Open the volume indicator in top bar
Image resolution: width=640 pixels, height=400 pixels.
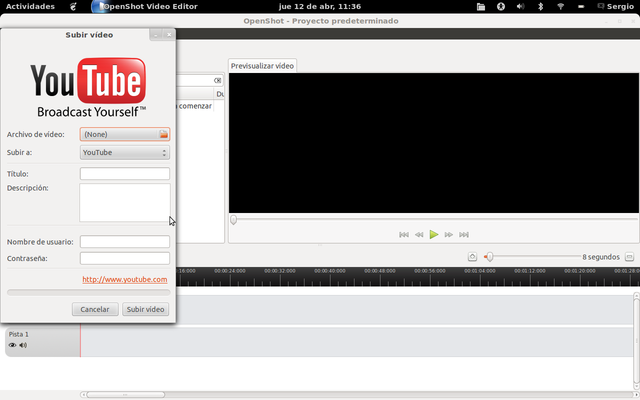520,7
